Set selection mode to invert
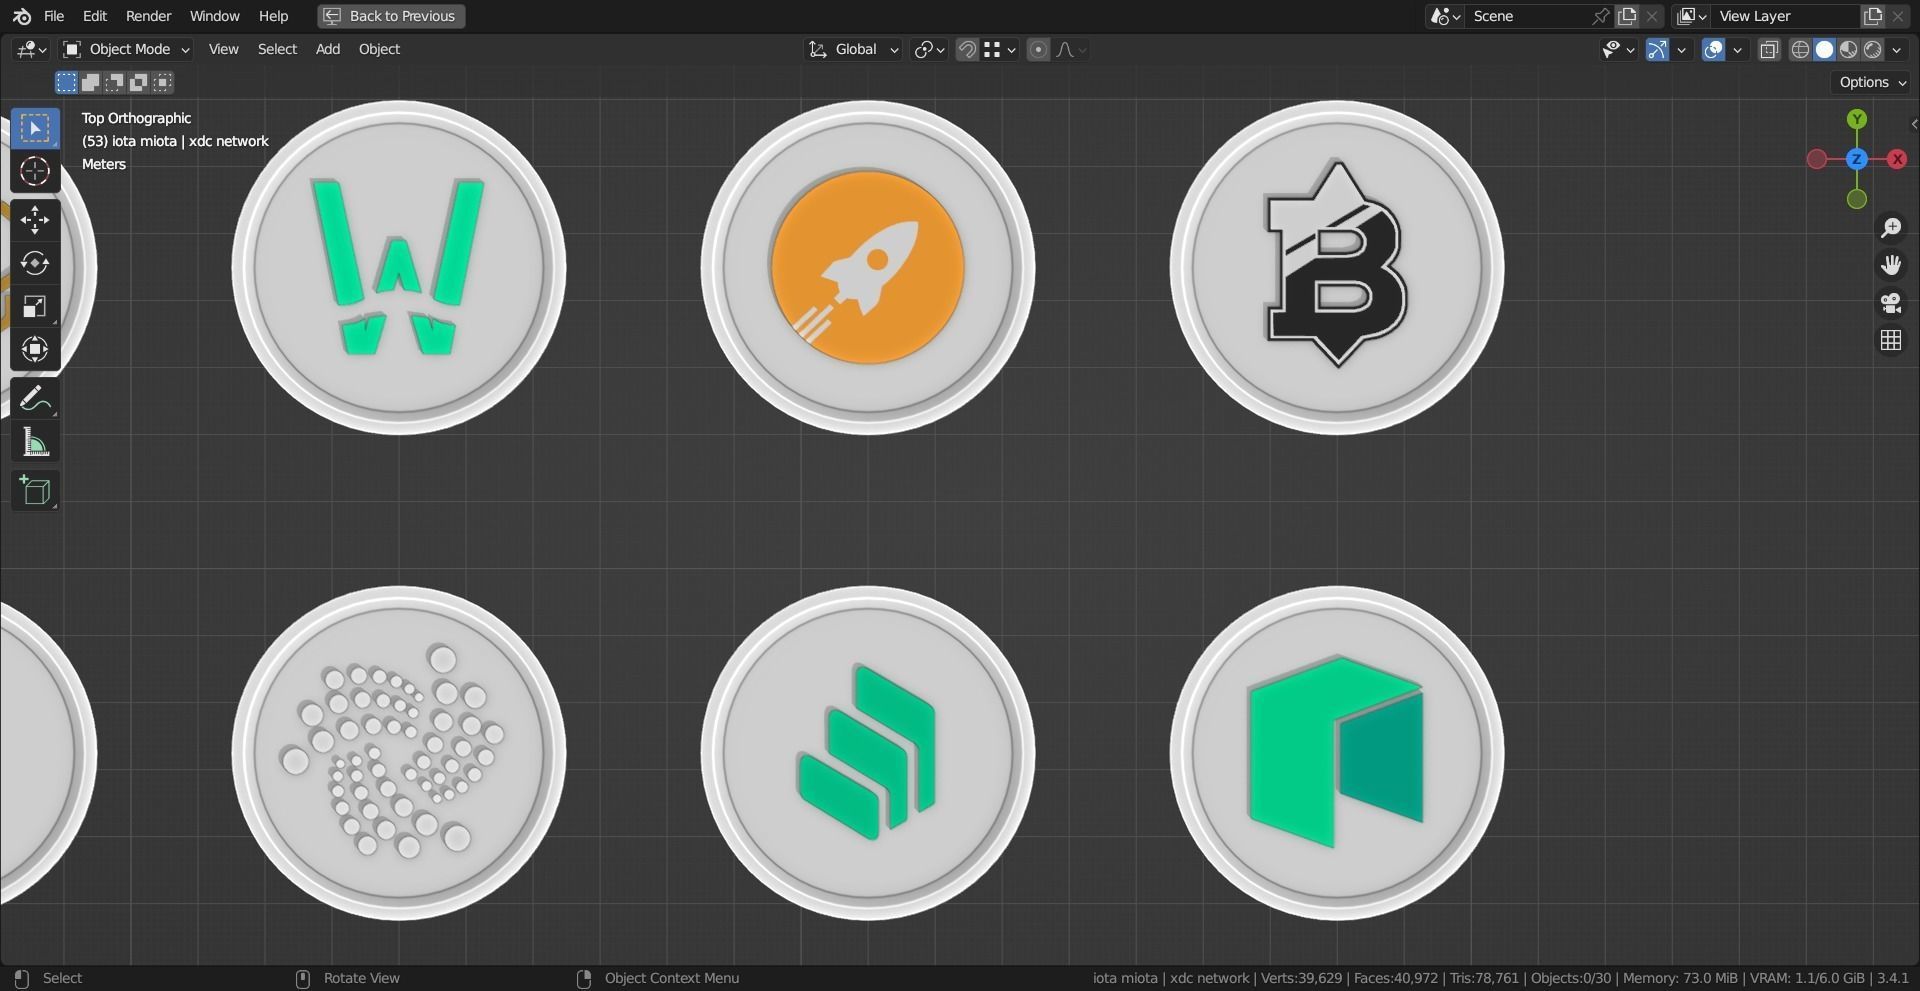 pyautogui.click(x=138, y=82)
